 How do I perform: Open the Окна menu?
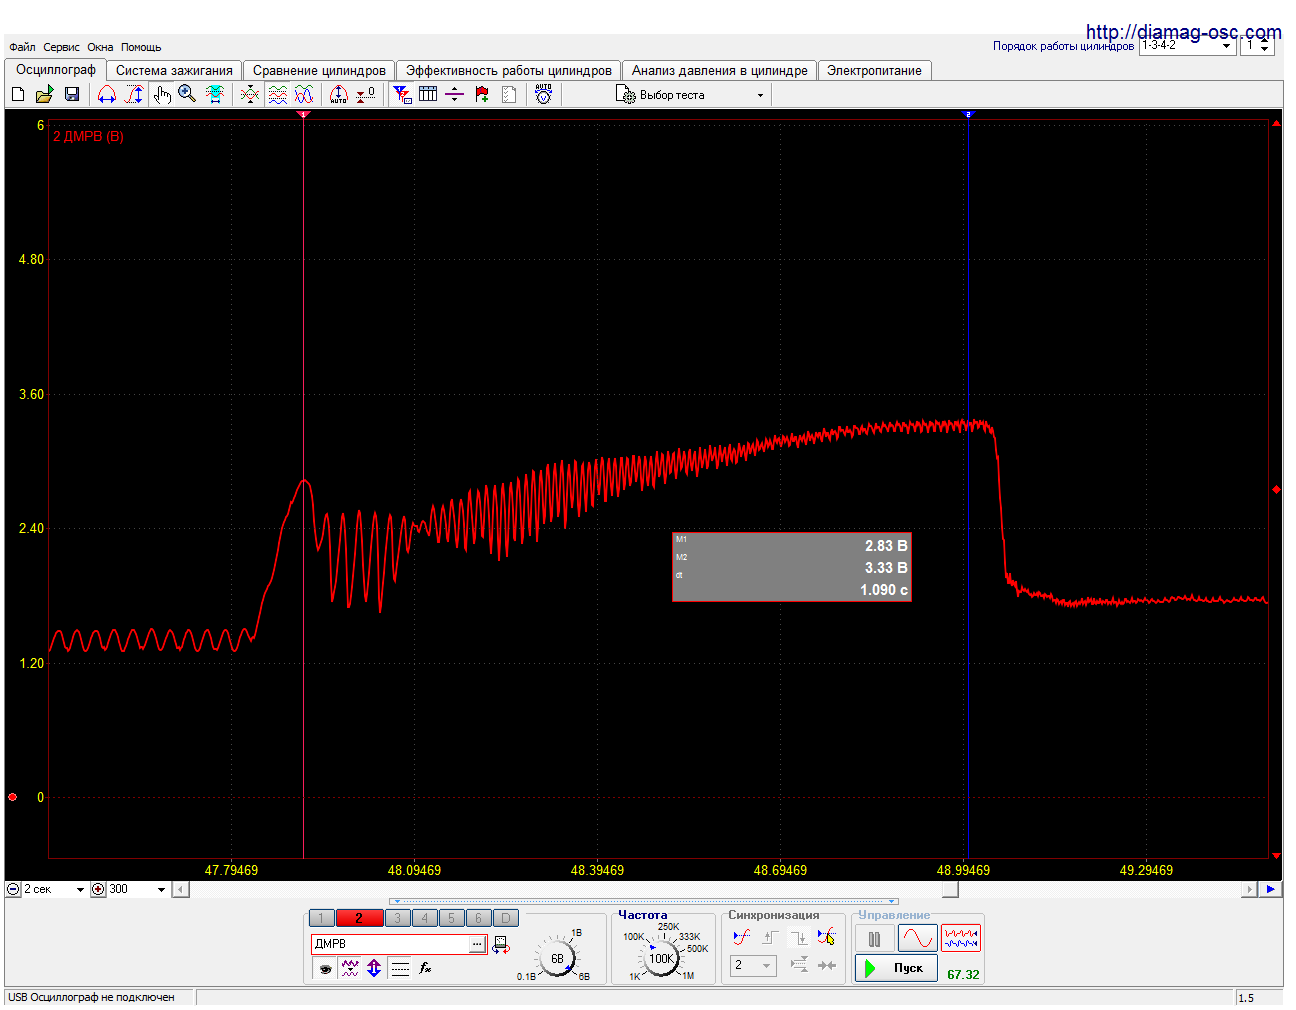(100, 47)
